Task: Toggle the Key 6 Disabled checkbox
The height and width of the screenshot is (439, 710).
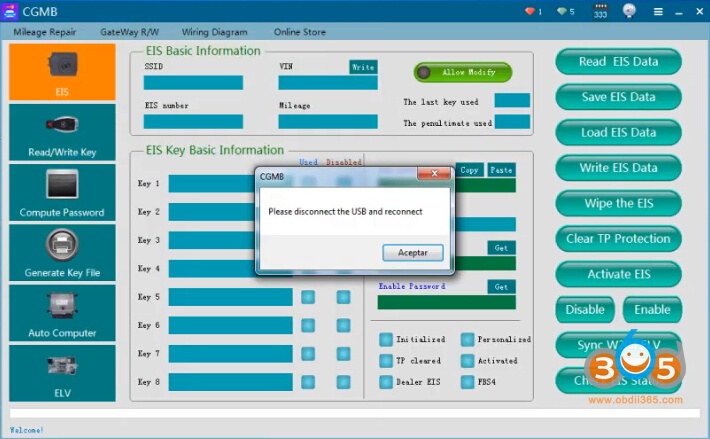Action: [x=343, y=325]
